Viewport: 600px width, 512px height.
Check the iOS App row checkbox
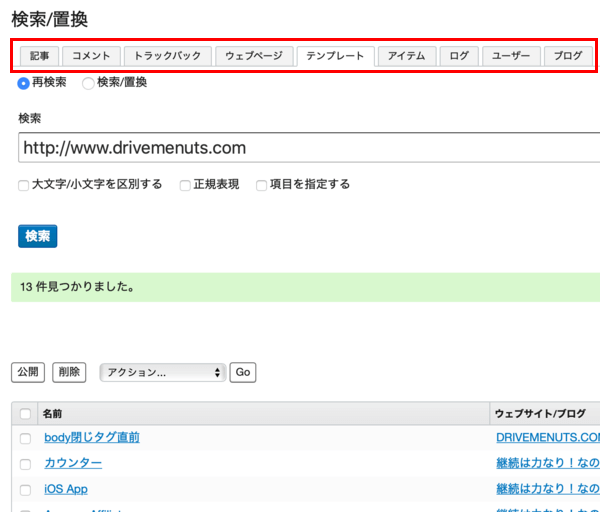click(25, 490)
